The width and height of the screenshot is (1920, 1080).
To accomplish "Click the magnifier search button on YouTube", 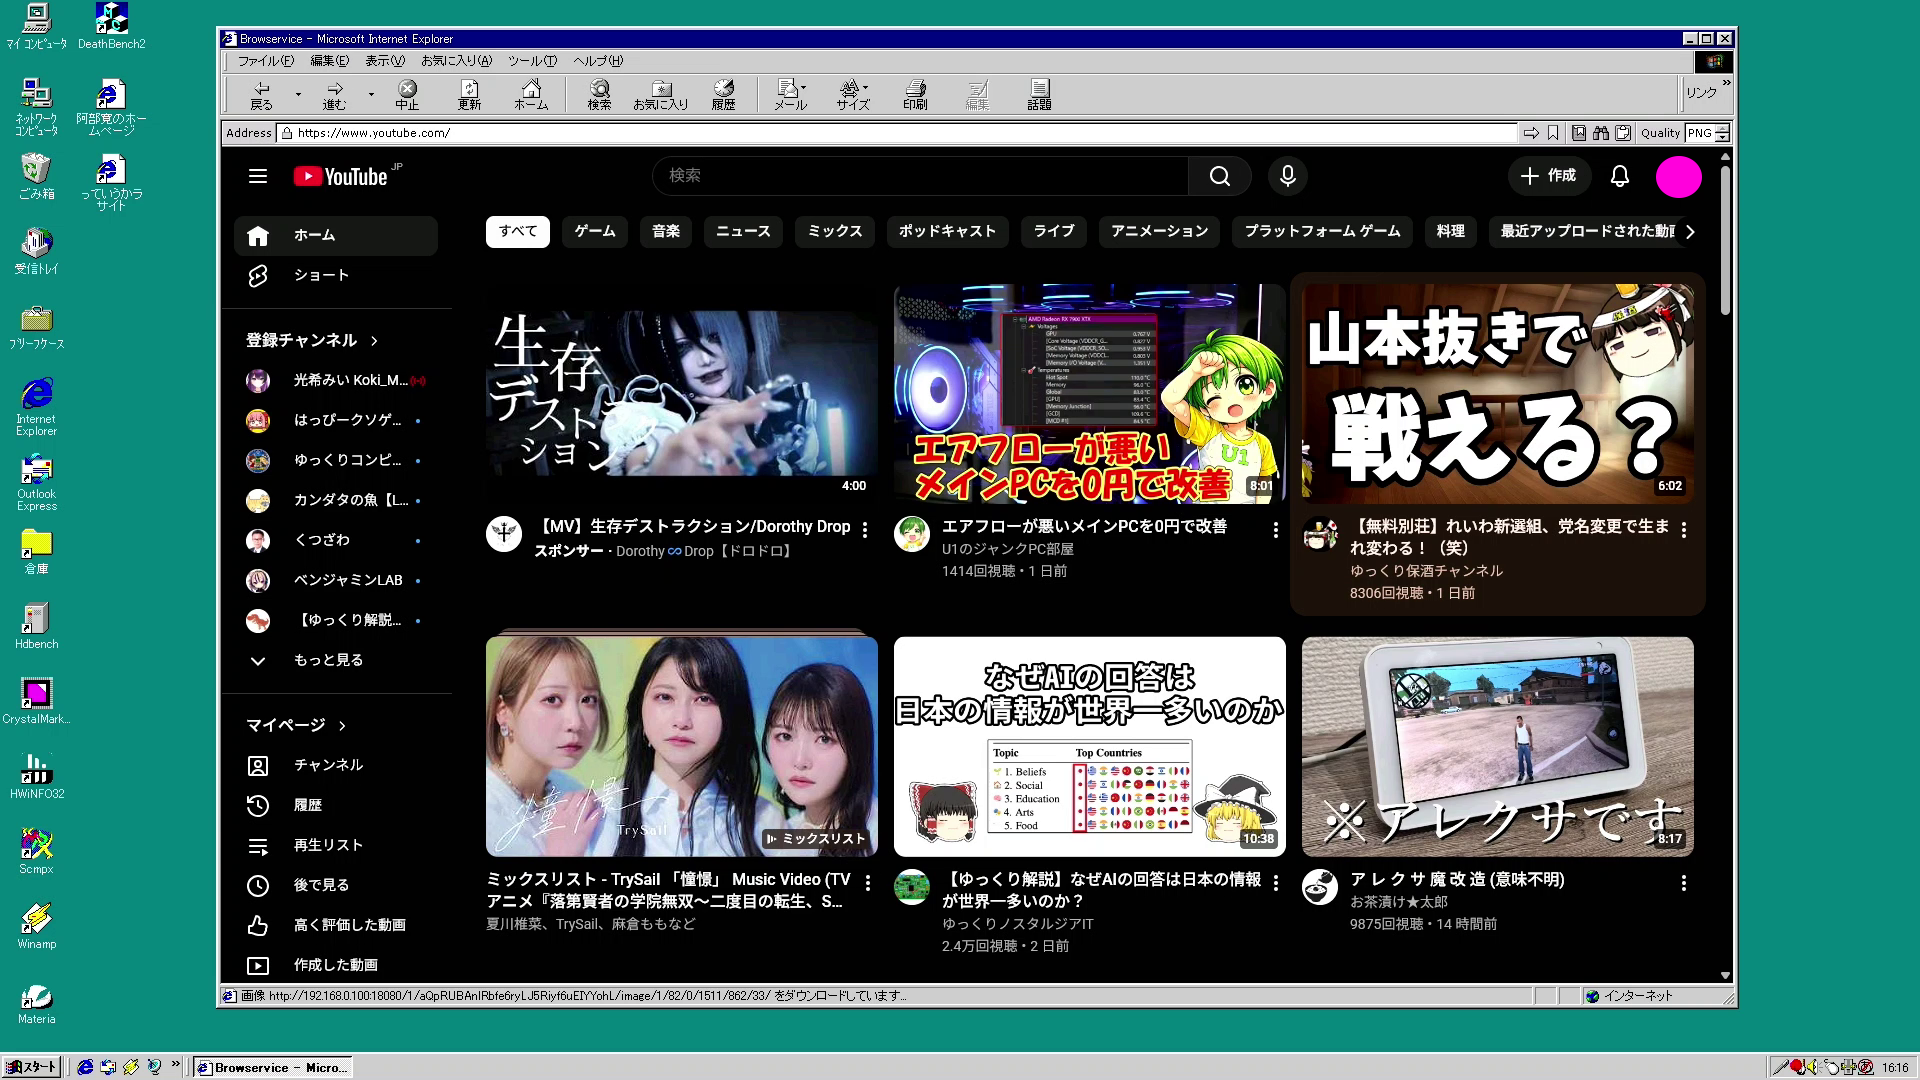I will click(x=1220, y=176).
